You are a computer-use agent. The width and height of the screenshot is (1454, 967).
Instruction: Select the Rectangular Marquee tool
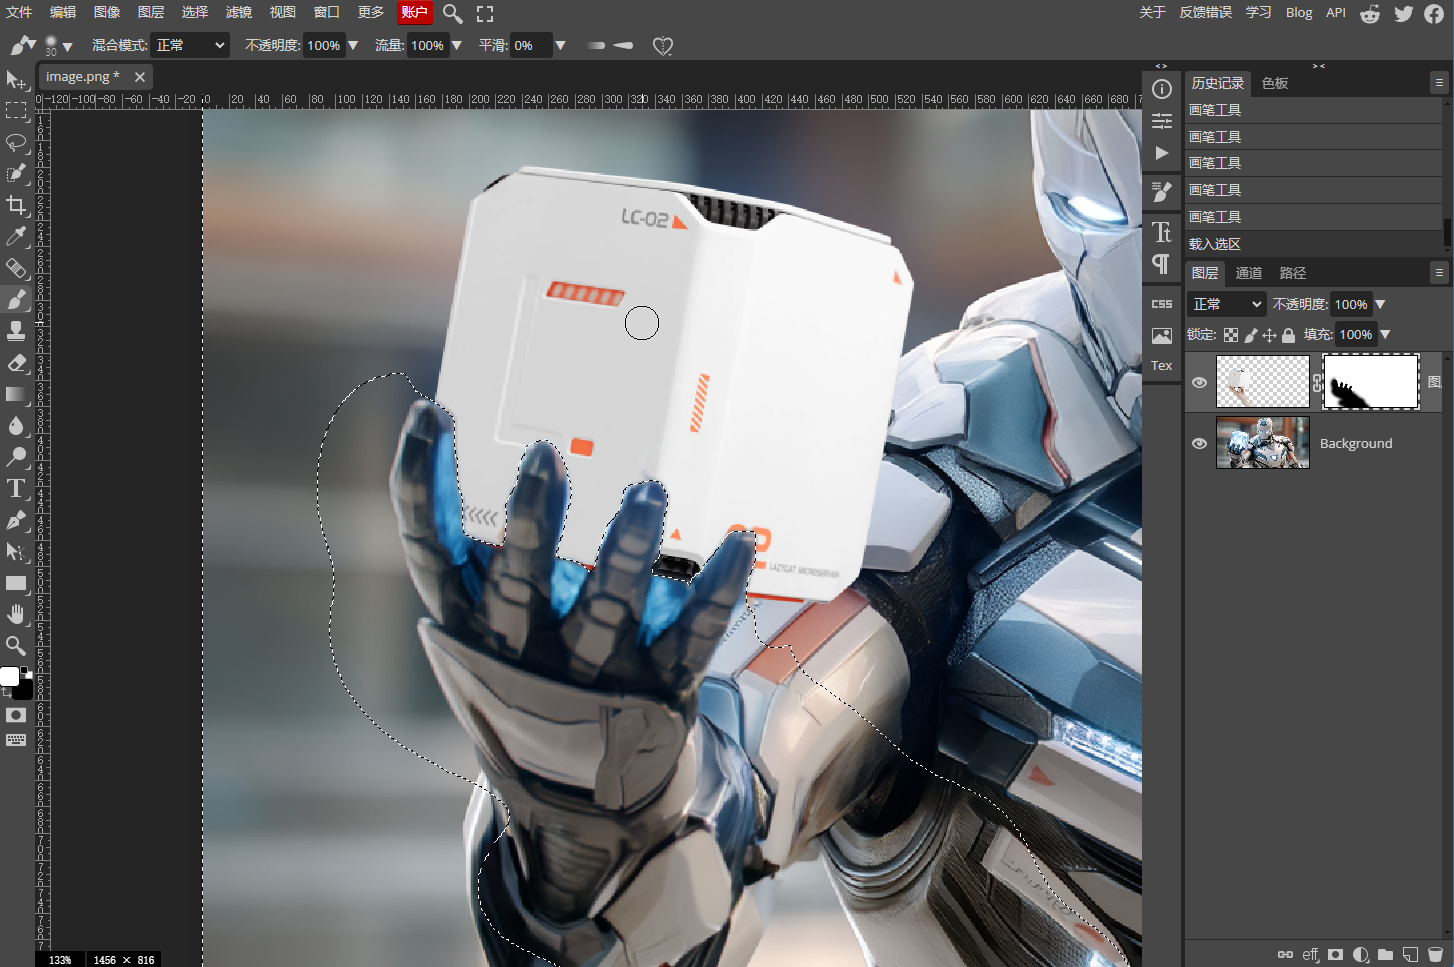[16, 110]
